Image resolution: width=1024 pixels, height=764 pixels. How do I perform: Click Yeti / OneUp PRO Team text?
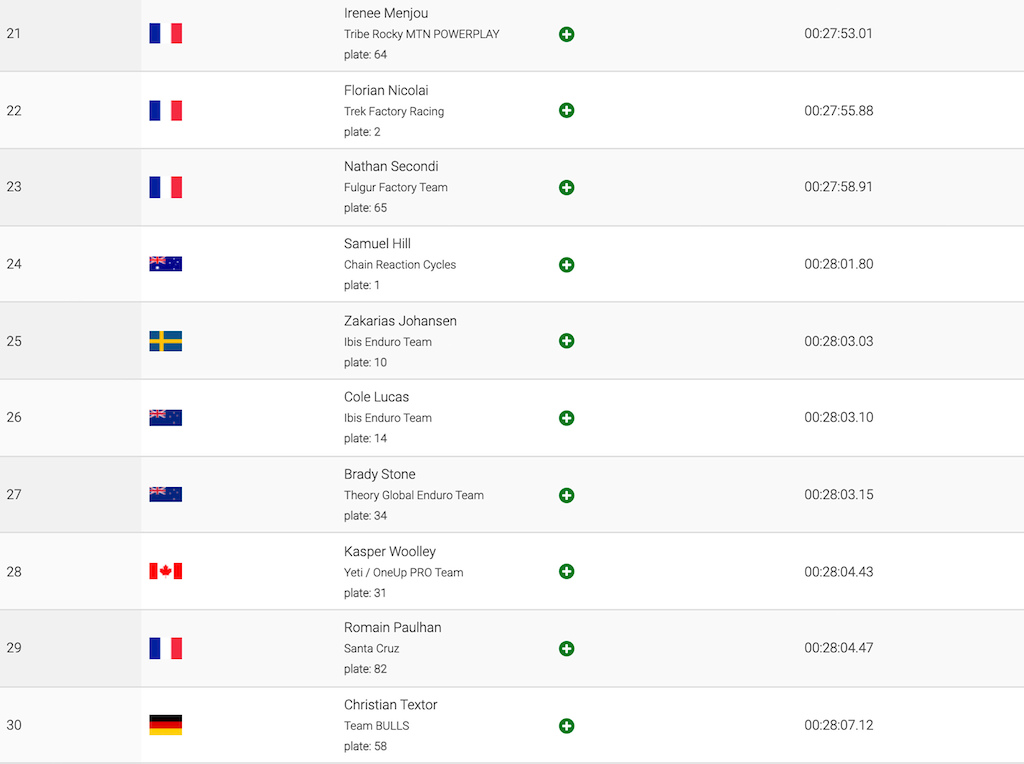click(x=403, y=572)
